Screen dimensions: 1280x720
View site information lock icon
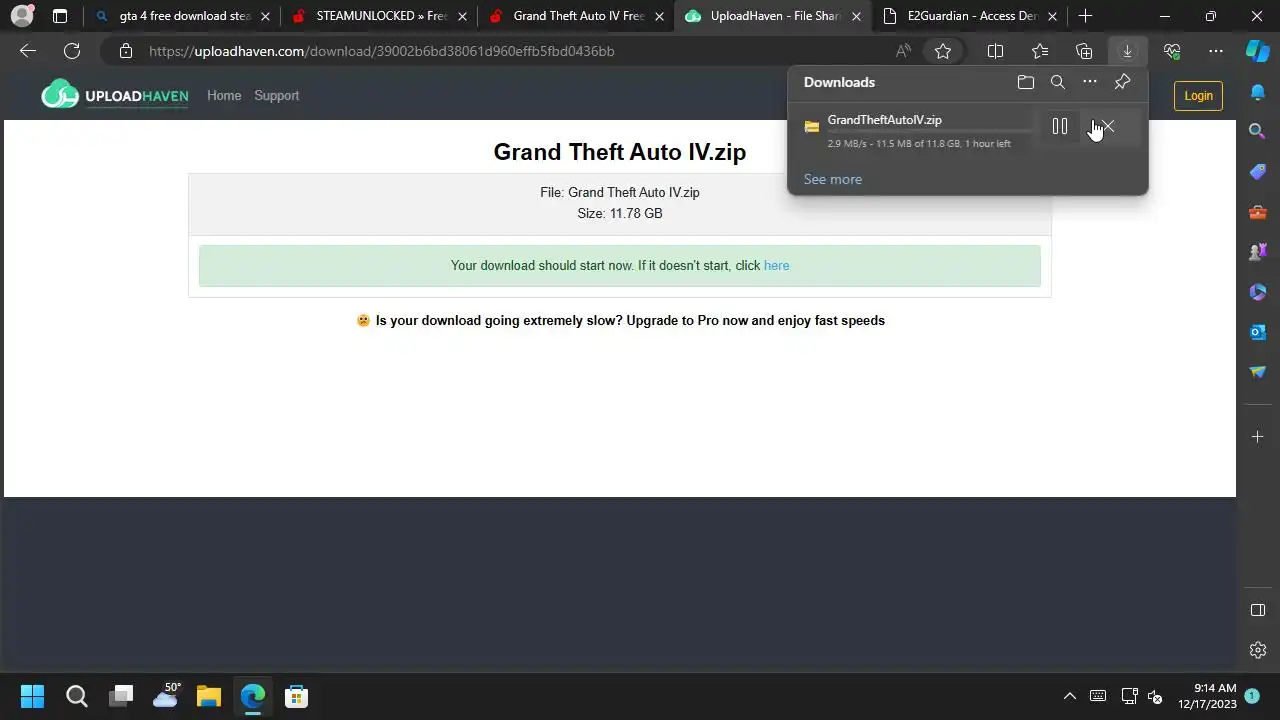(125, 51)
